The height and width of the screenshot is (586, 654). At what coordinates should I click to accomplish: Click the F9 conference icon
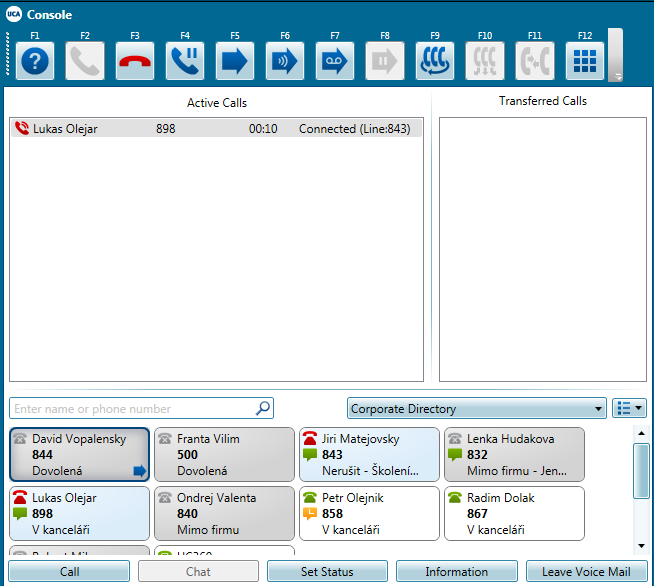(x=435, y=61)
